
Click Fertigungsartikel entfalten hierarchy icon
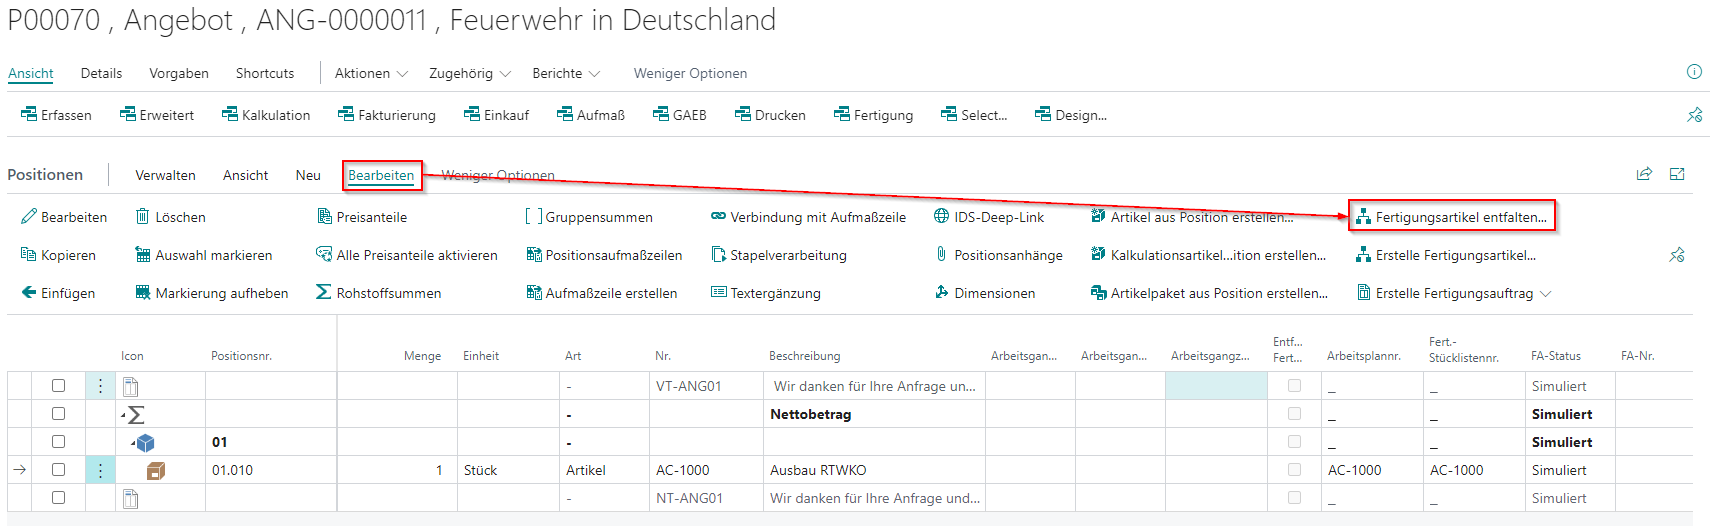1362,217
